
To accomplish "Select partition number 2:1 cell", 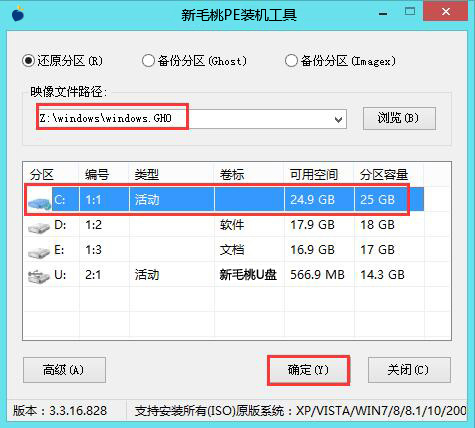I will pyautogui.click(x=93, y=275).
